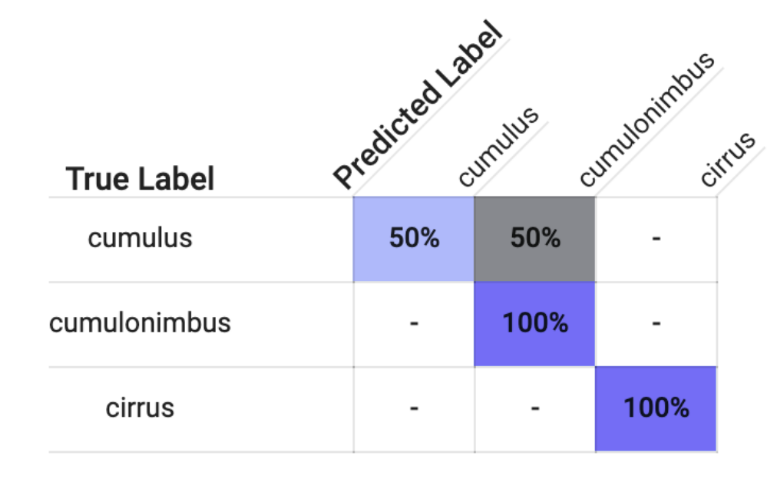The height and width of the screenshot is (481, 781).
Task: Click the cumulus row label
Action: (x=140, y=239)
